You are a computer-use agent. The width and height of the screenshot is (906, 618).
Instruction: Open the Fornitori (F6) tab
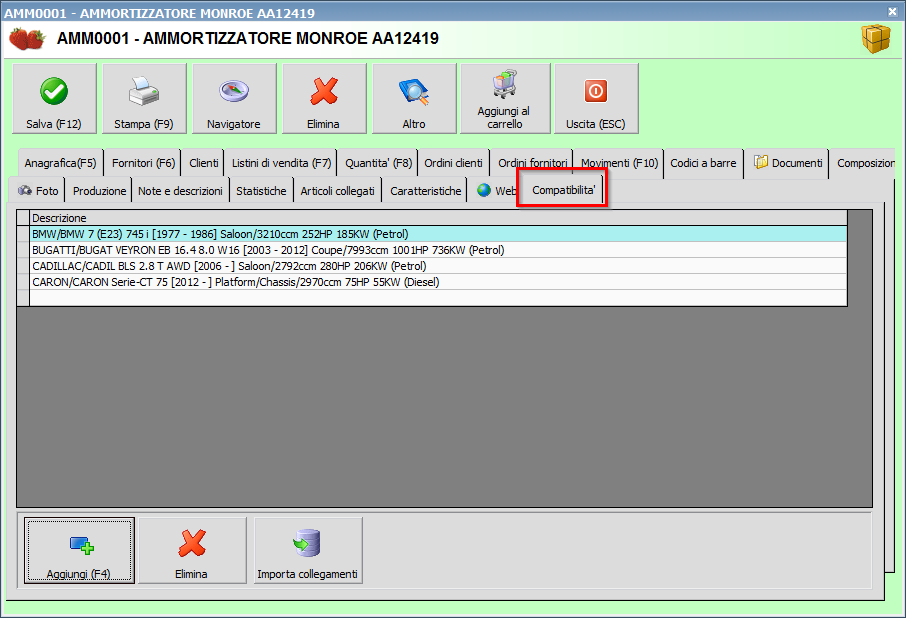pos(143,163)
